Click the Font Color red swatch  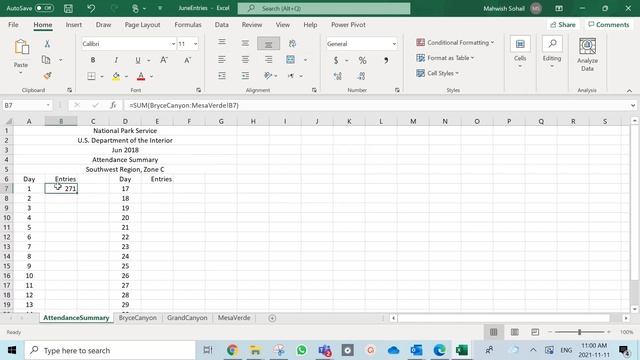pyautogui.click(x=141, y=76)
